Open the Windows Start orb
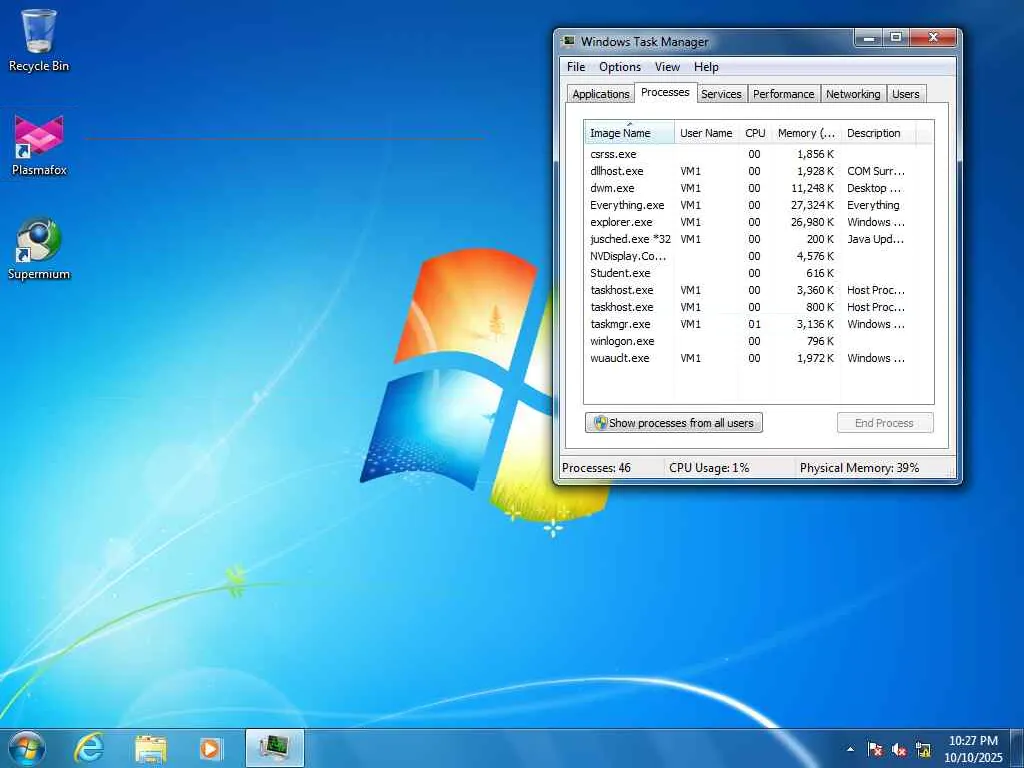Image resolution: width=1024 pixels, height=768 pixels. (x=27, y=748)
